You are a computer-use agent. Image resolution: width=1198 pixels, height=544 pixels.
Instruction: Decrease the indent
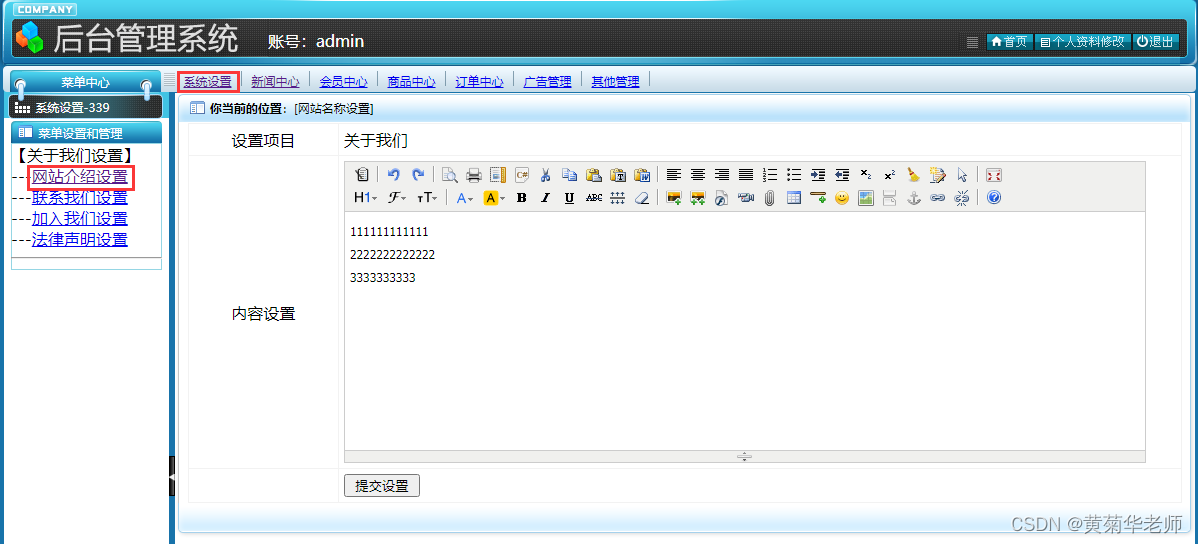[x=842, y=175]
